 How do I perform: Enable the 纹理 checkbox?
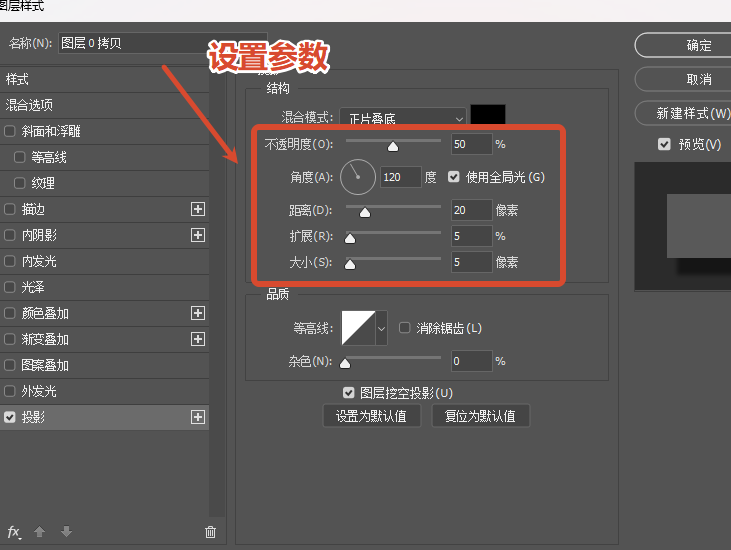coord(20,183)
